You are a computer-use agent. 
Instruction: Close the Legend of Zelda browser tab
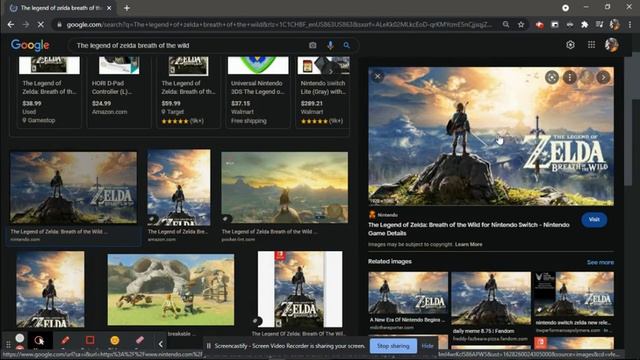tap(109, 8)
